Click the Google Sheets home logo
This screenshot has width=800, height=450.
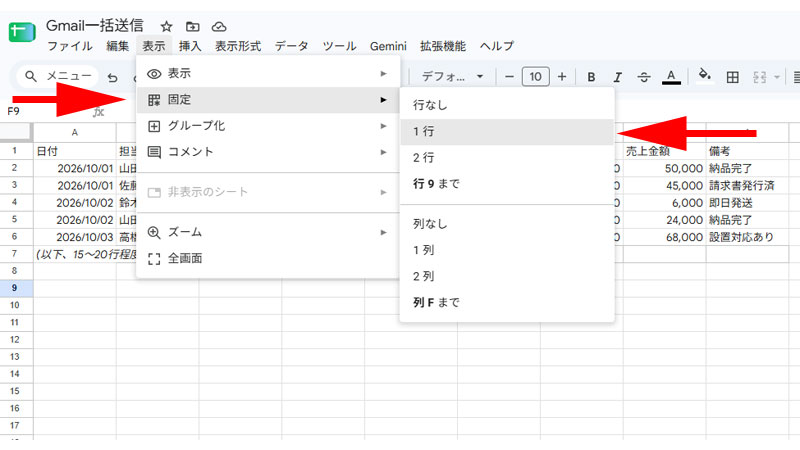coord(22,32)
